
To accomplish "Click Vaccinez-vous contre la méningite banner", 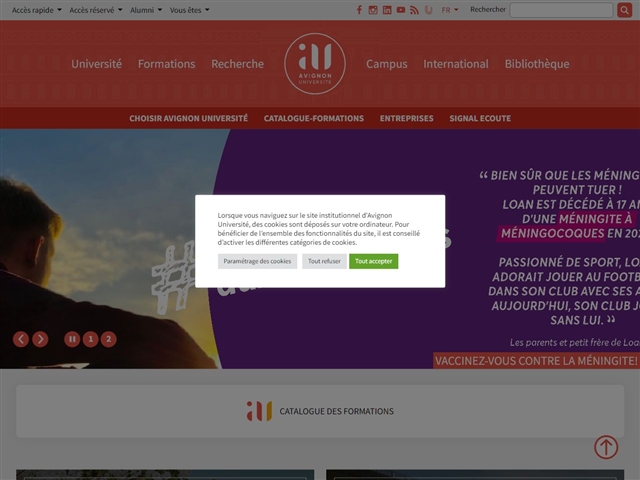I will 536,361.
